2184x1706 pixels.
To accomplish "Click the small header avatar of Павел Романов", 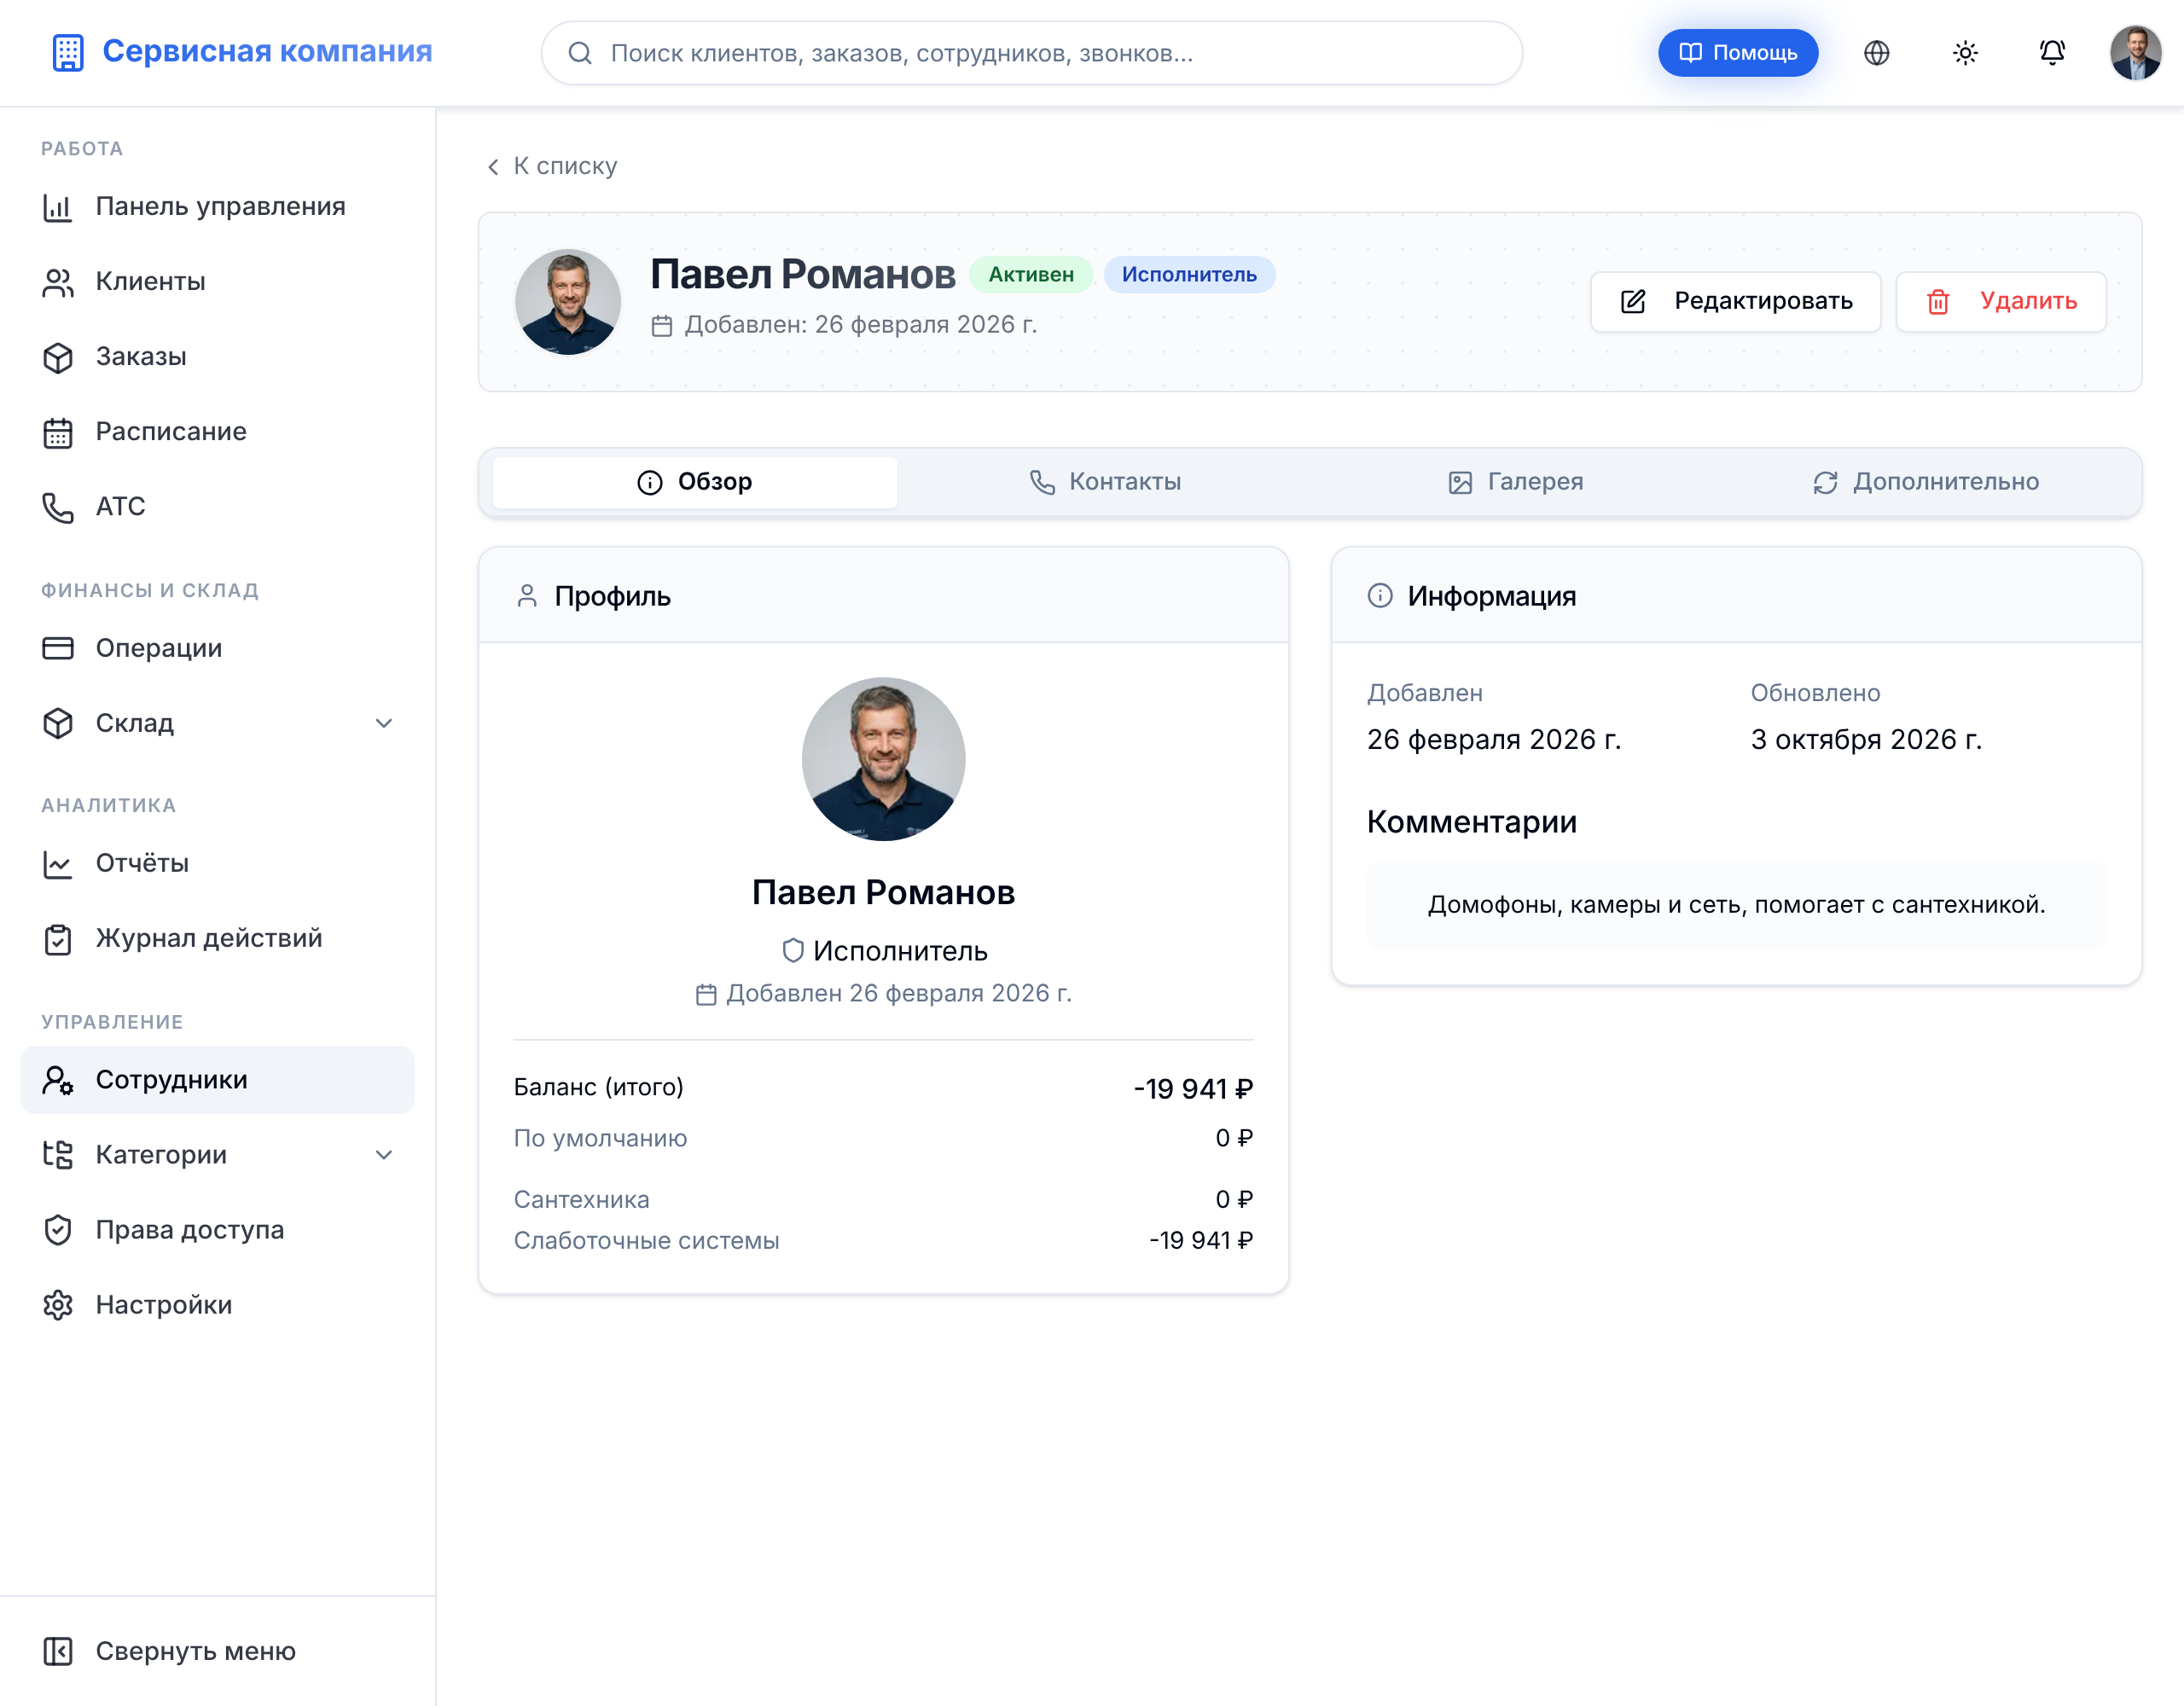I will click(x=568, y=301).
